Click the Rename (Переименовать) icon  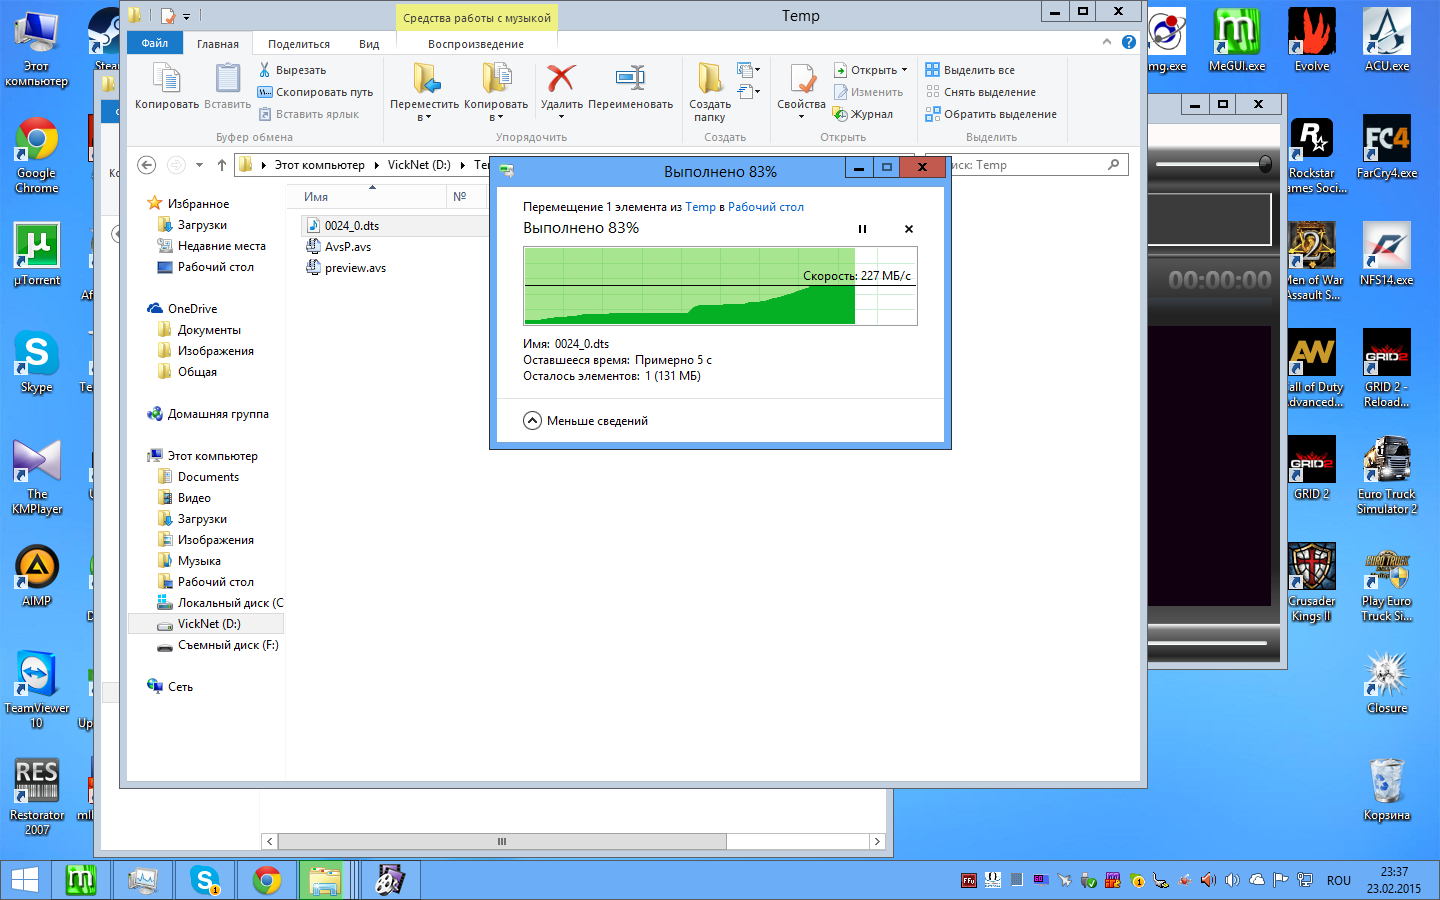click(x=630, y=78)
